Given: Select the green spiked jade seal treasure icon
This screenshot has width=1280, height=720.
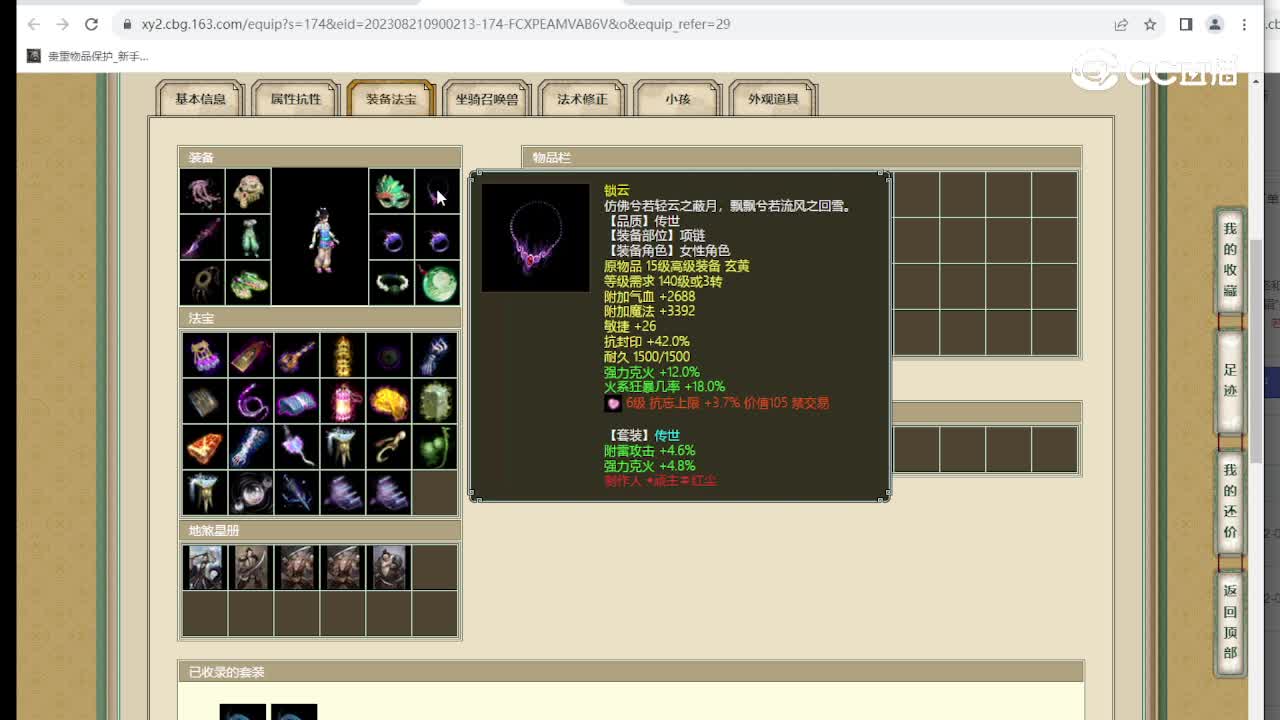Looking at the screenshot, I should (x=435, y=401).
